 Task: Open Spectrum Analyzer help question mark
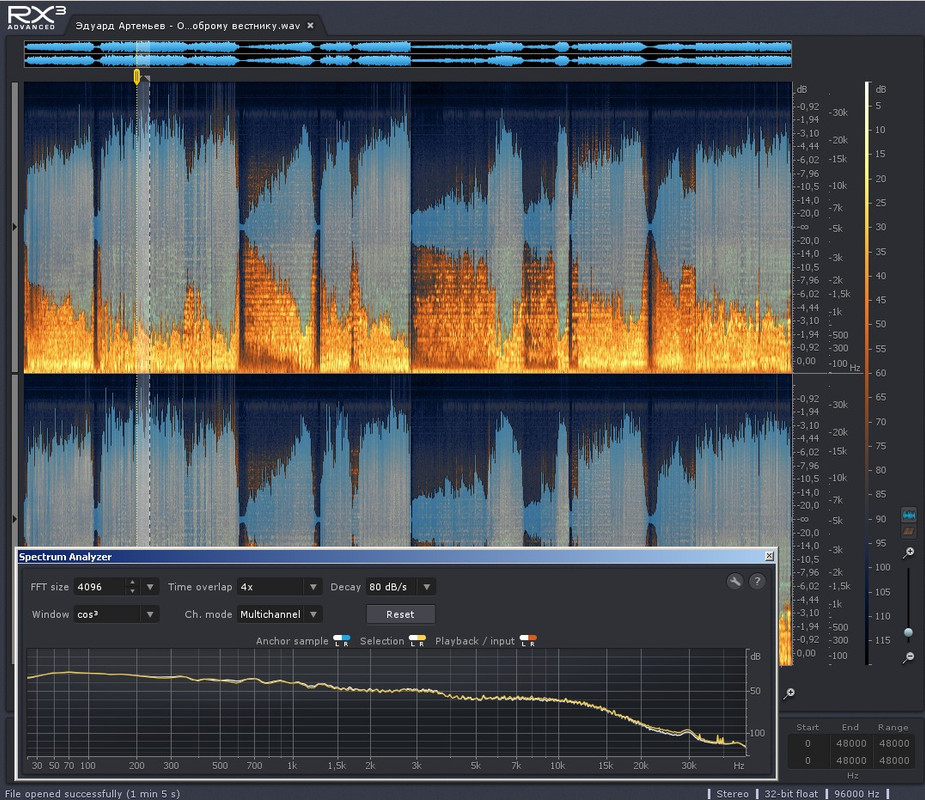coord(757,582)
